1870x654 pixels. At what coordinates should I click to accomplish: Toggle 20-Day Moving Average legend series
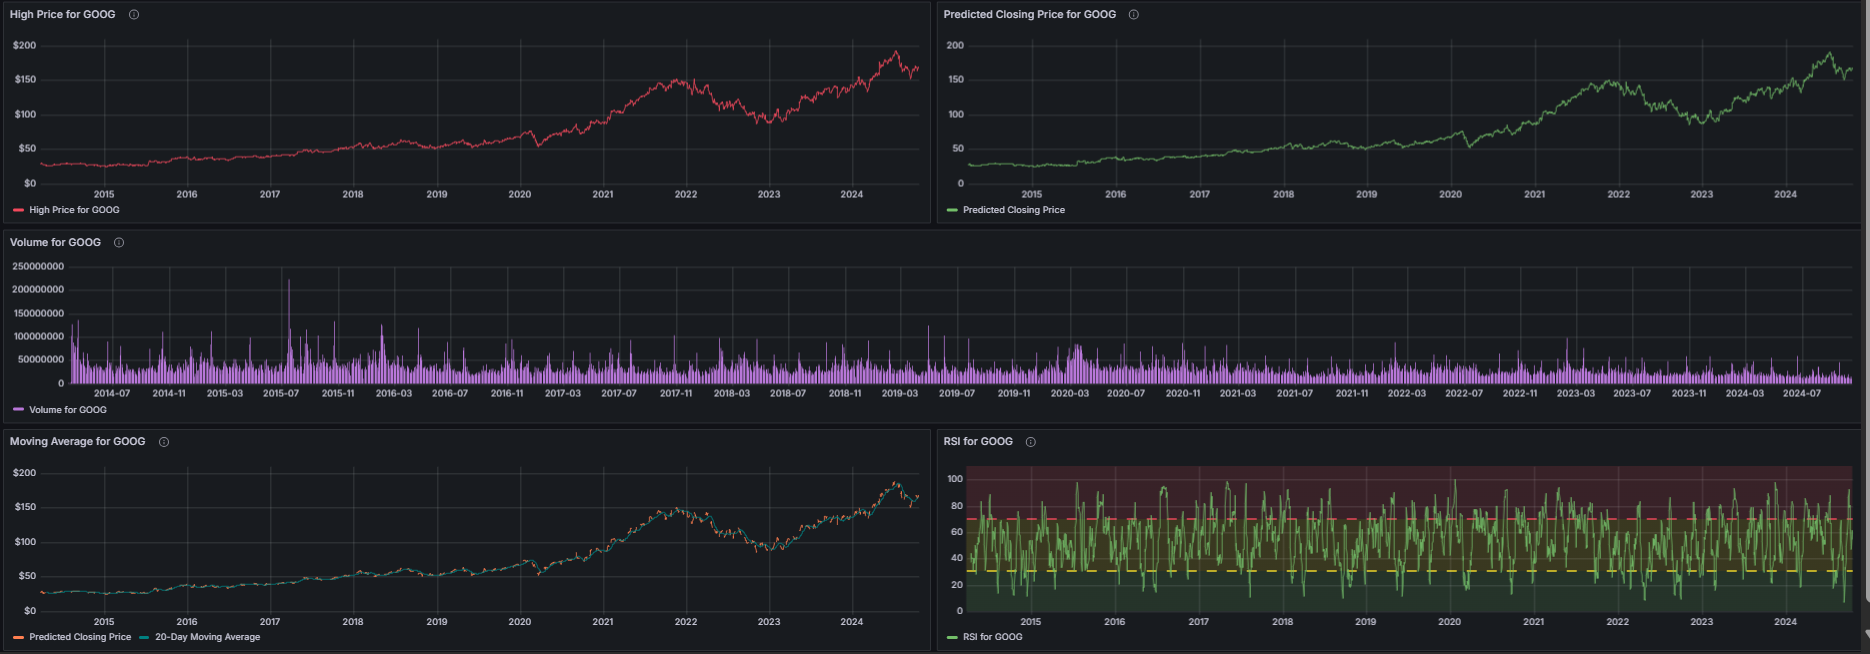207,637
